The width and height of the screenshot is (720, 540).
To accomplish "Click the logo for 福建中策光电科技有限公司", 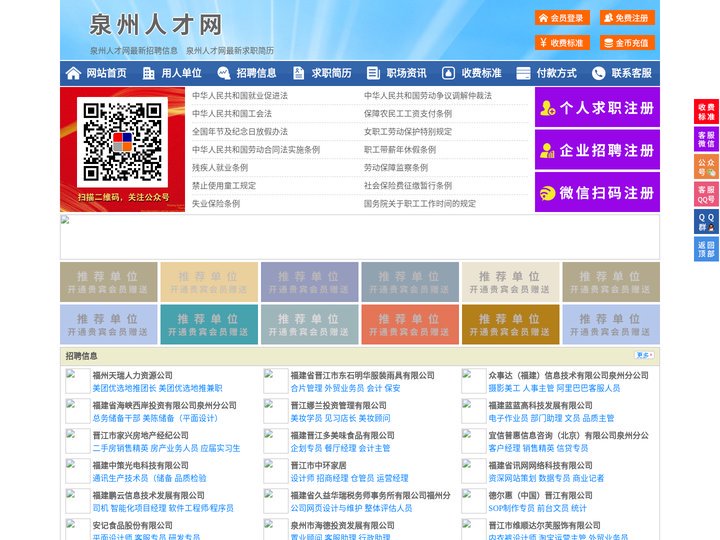I will click(x=78, y=471).
